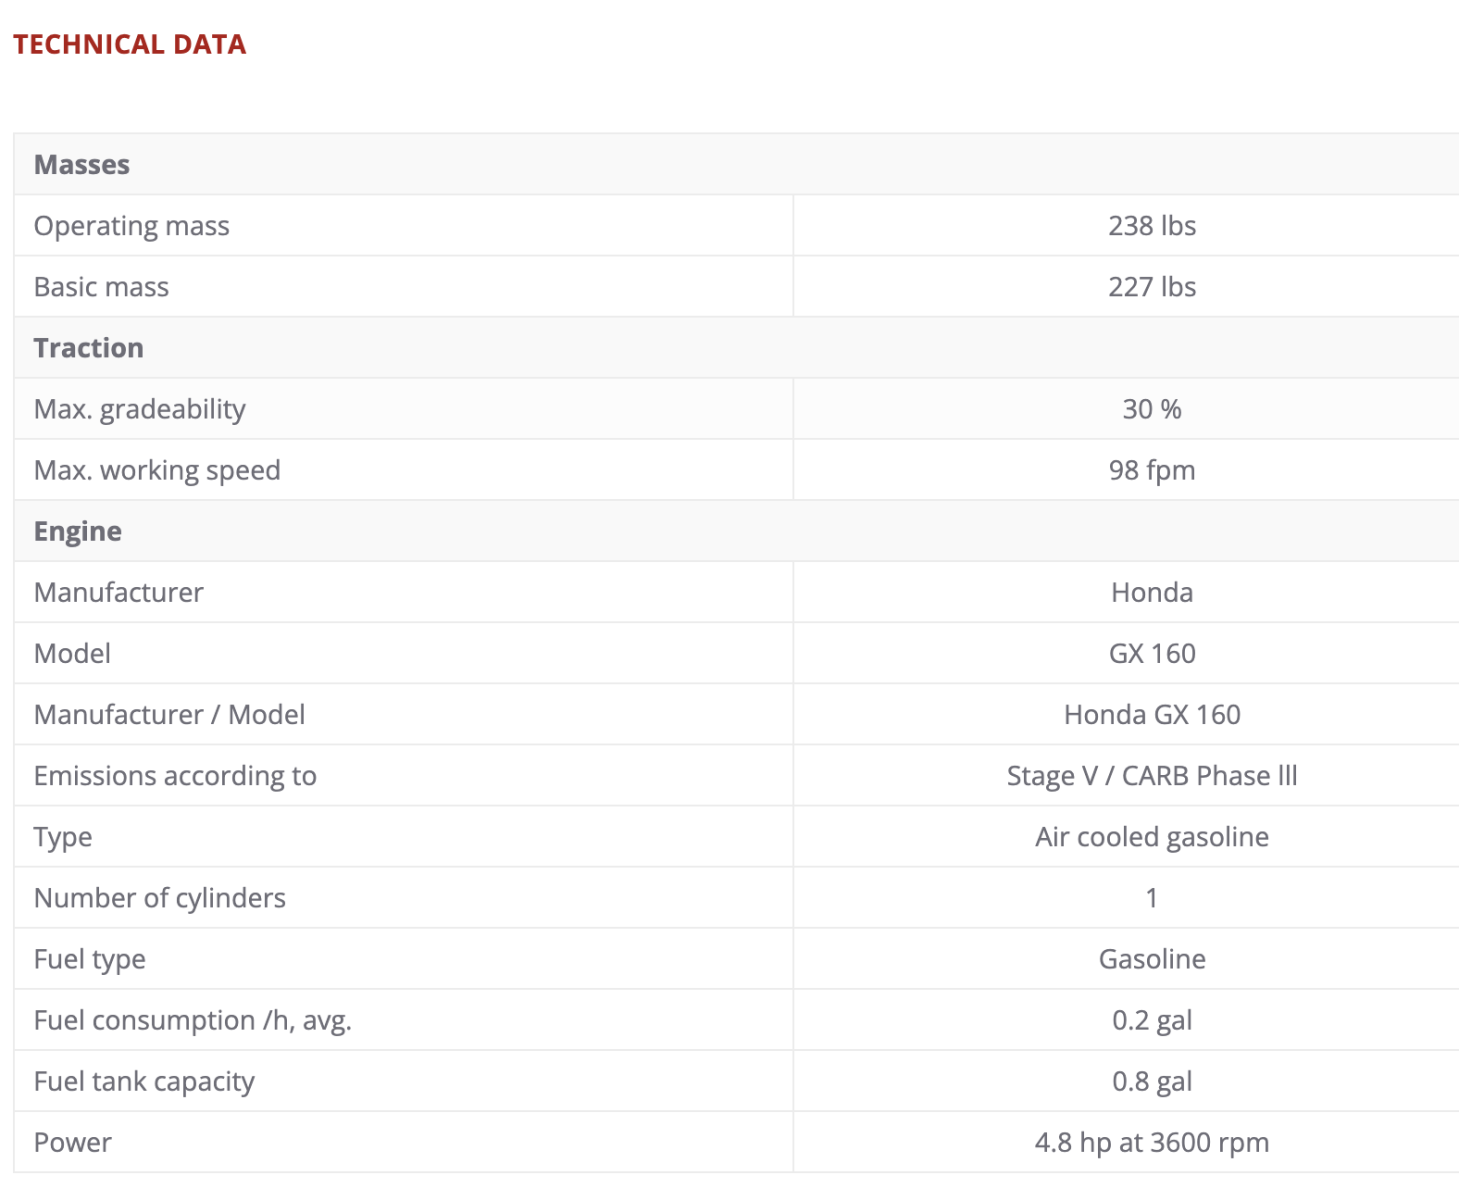This screenshot has width=1459, height=1200.
Task: Click the 98 fpm working speed value
Action: coord(1151,470)
